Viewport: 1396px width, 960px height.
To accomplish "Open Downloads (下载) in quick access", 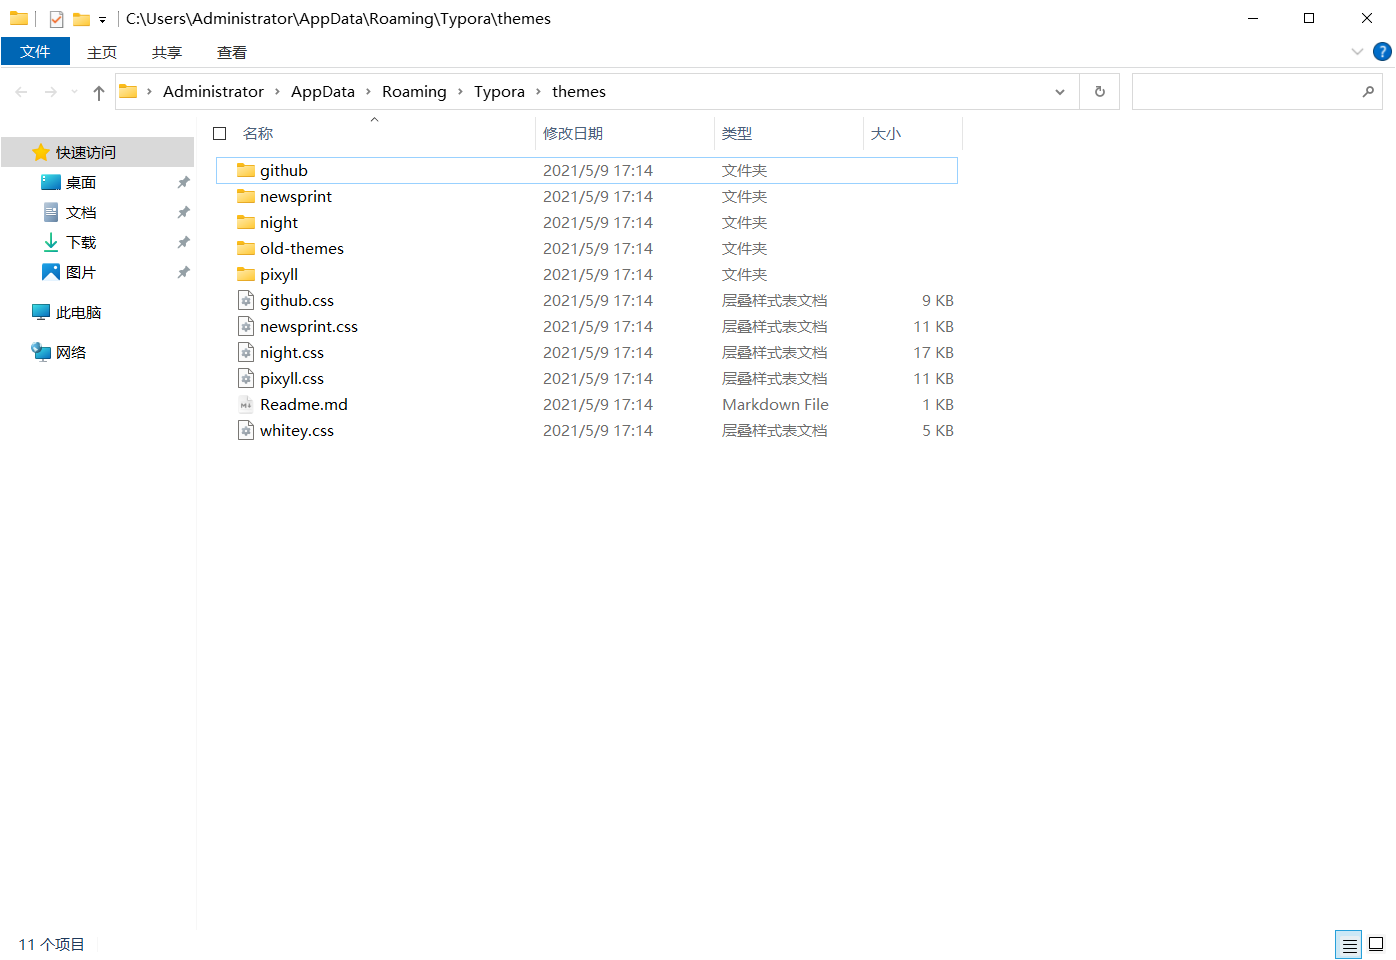I will pos(81,242).
